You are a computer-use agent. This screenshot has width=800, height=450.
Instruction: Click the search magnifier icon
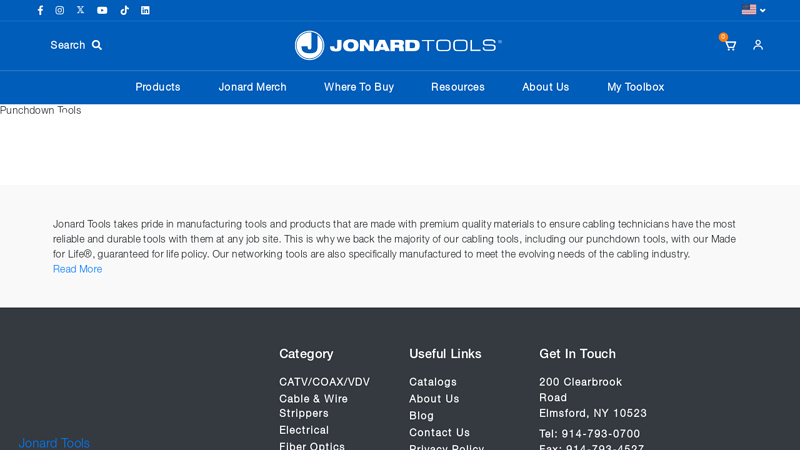point(97,45)
